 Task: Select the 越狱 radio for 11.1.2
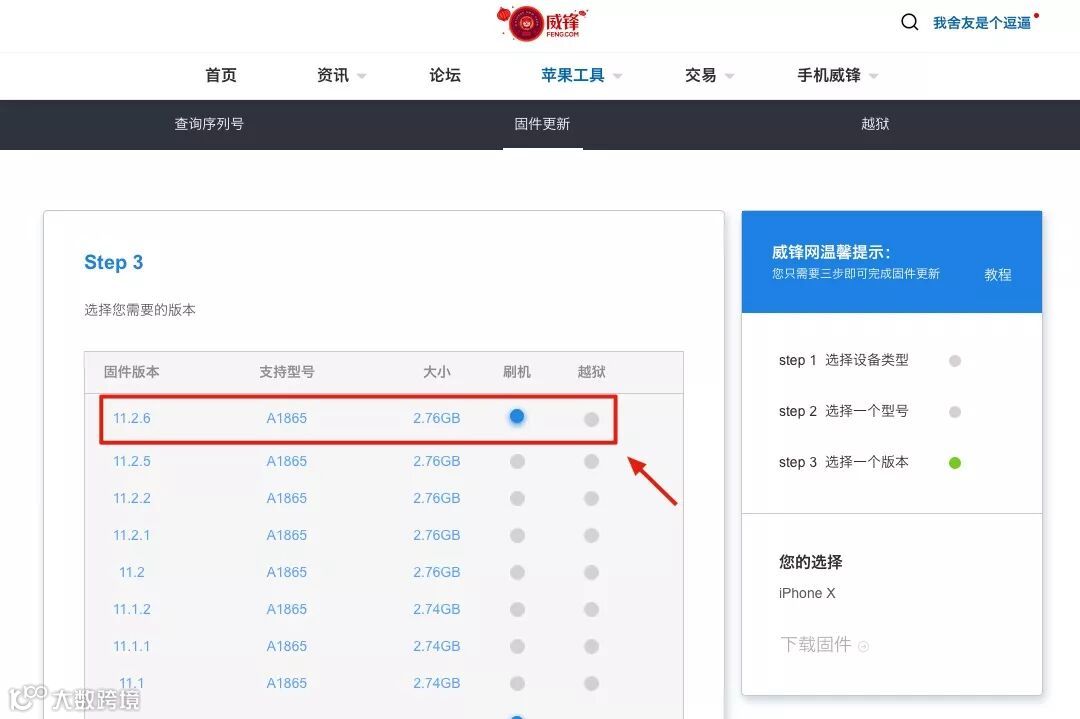pos(591,609)
